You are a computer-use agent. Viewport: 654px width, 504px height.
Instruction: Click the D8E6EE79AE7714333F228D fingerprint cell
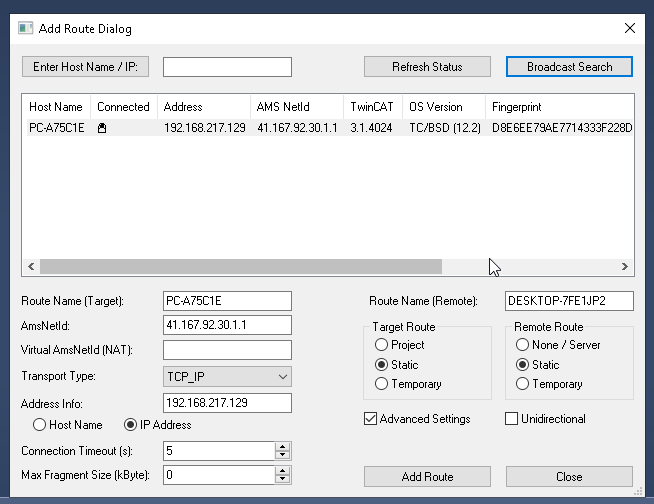(x=562, y=128)
